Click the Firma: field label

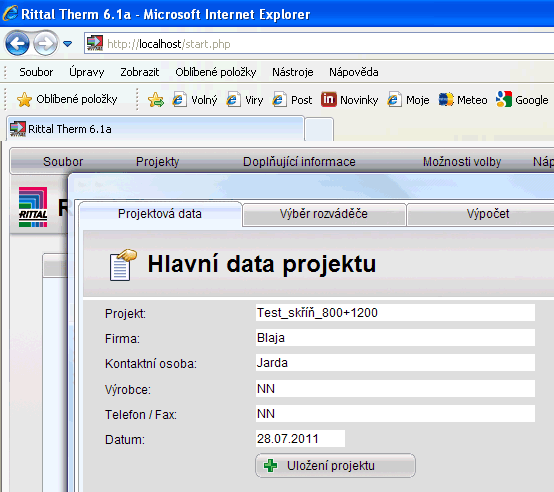122,339
